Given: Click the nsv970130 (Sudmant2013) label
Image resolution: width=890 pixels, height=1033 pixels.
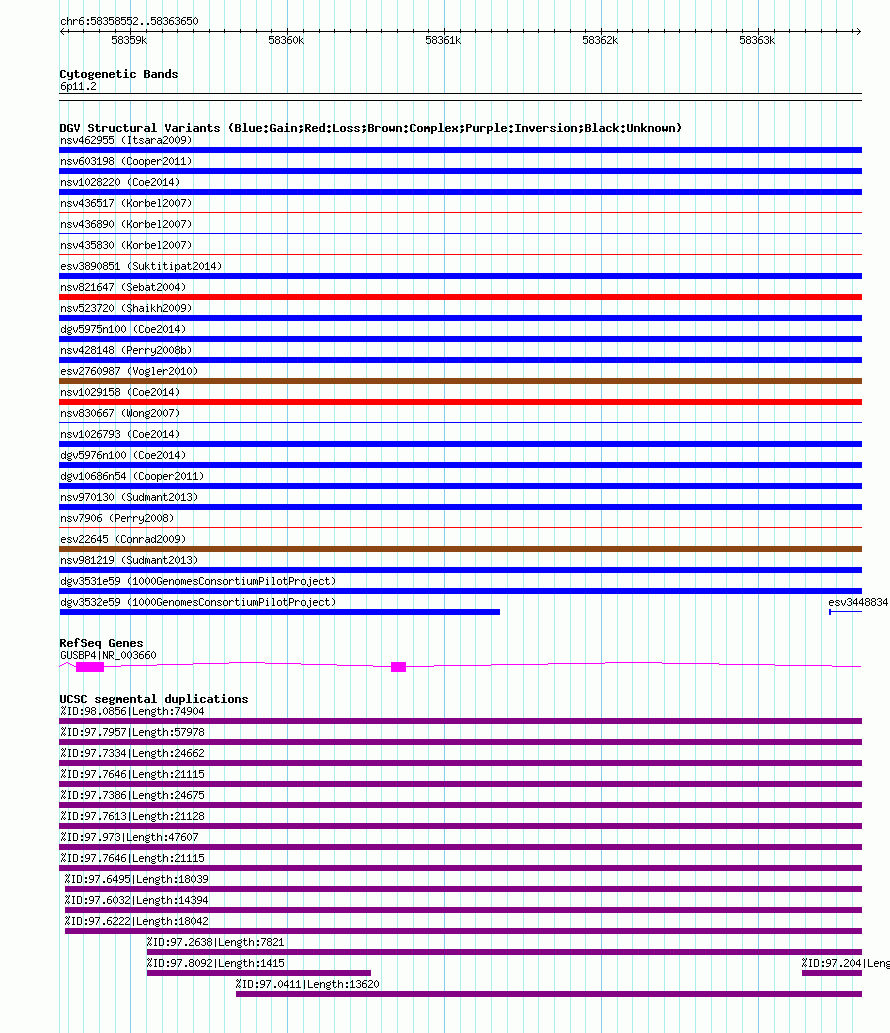Looking at the screenshot, I should click(x=129, y=497).
